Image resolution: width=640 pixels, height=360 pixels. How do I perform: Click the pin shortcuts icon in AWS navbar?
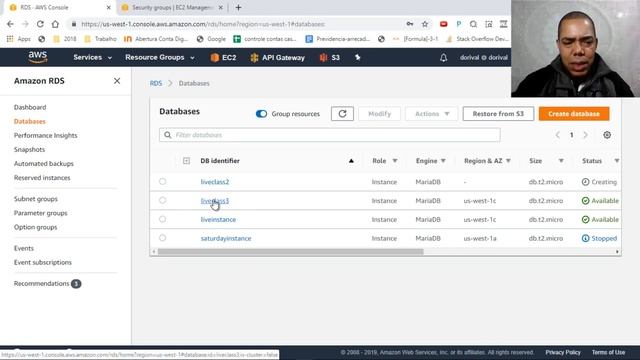pos(358,58)
